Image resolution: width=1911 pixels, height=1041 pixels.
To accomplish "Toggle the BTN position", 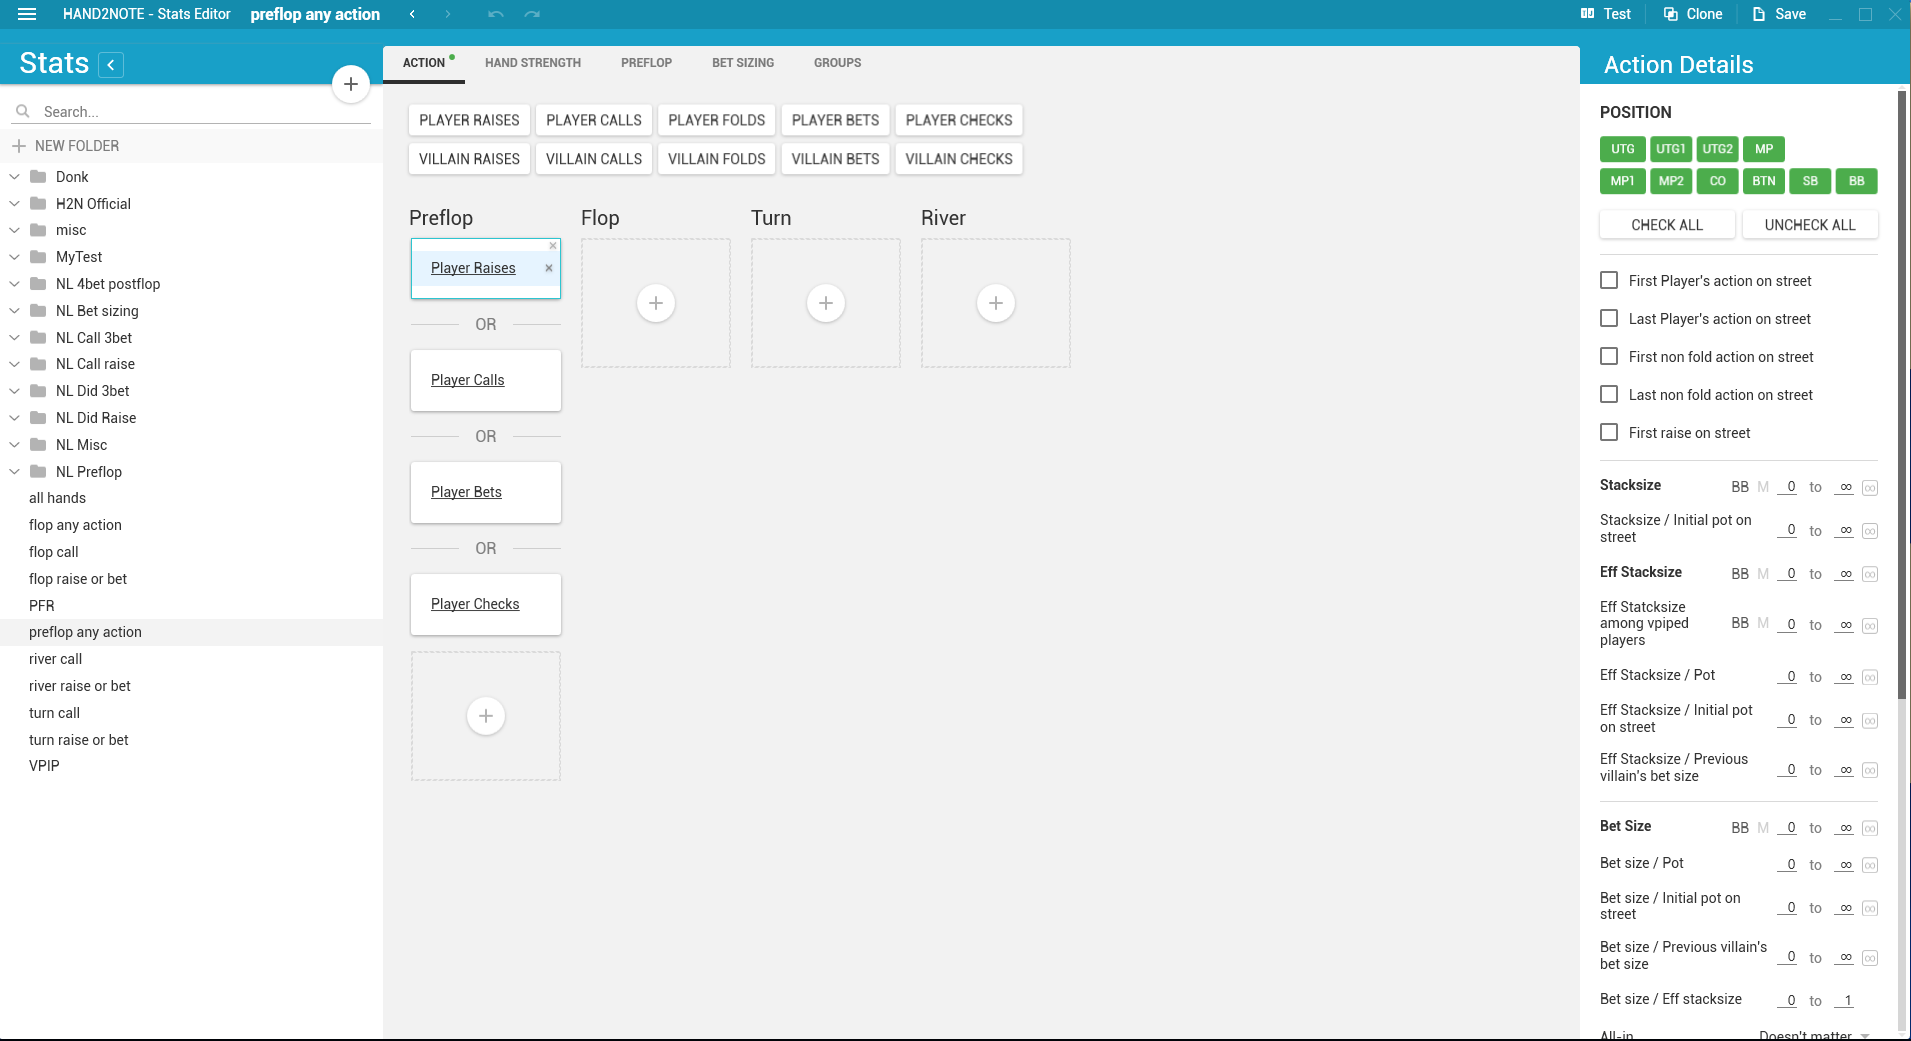I will (1764, 181).
